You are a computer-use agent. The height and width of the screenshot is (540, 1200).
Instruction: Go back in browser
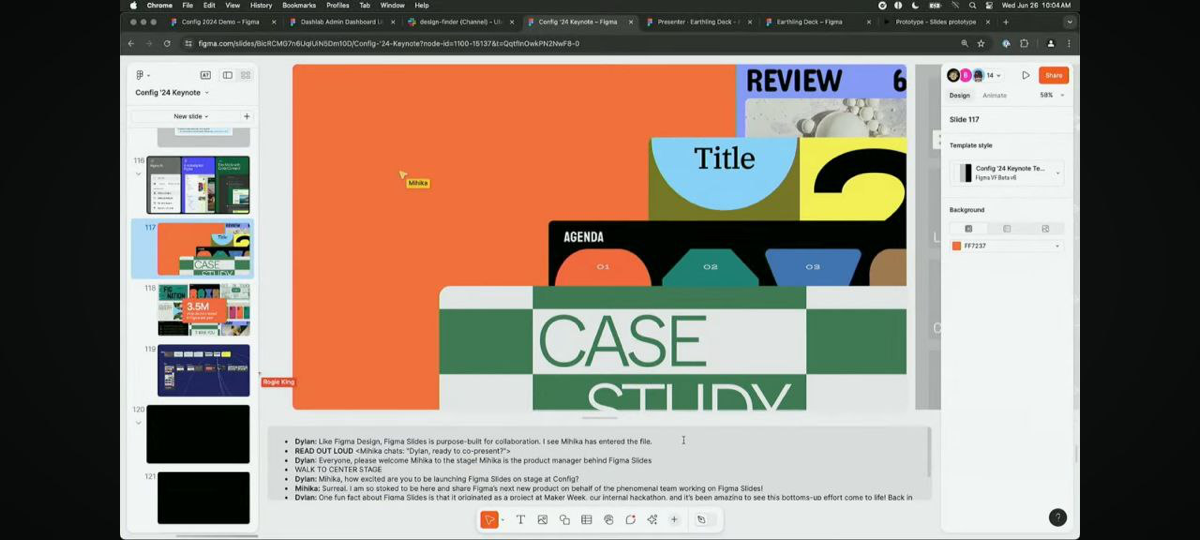(131, 44)
